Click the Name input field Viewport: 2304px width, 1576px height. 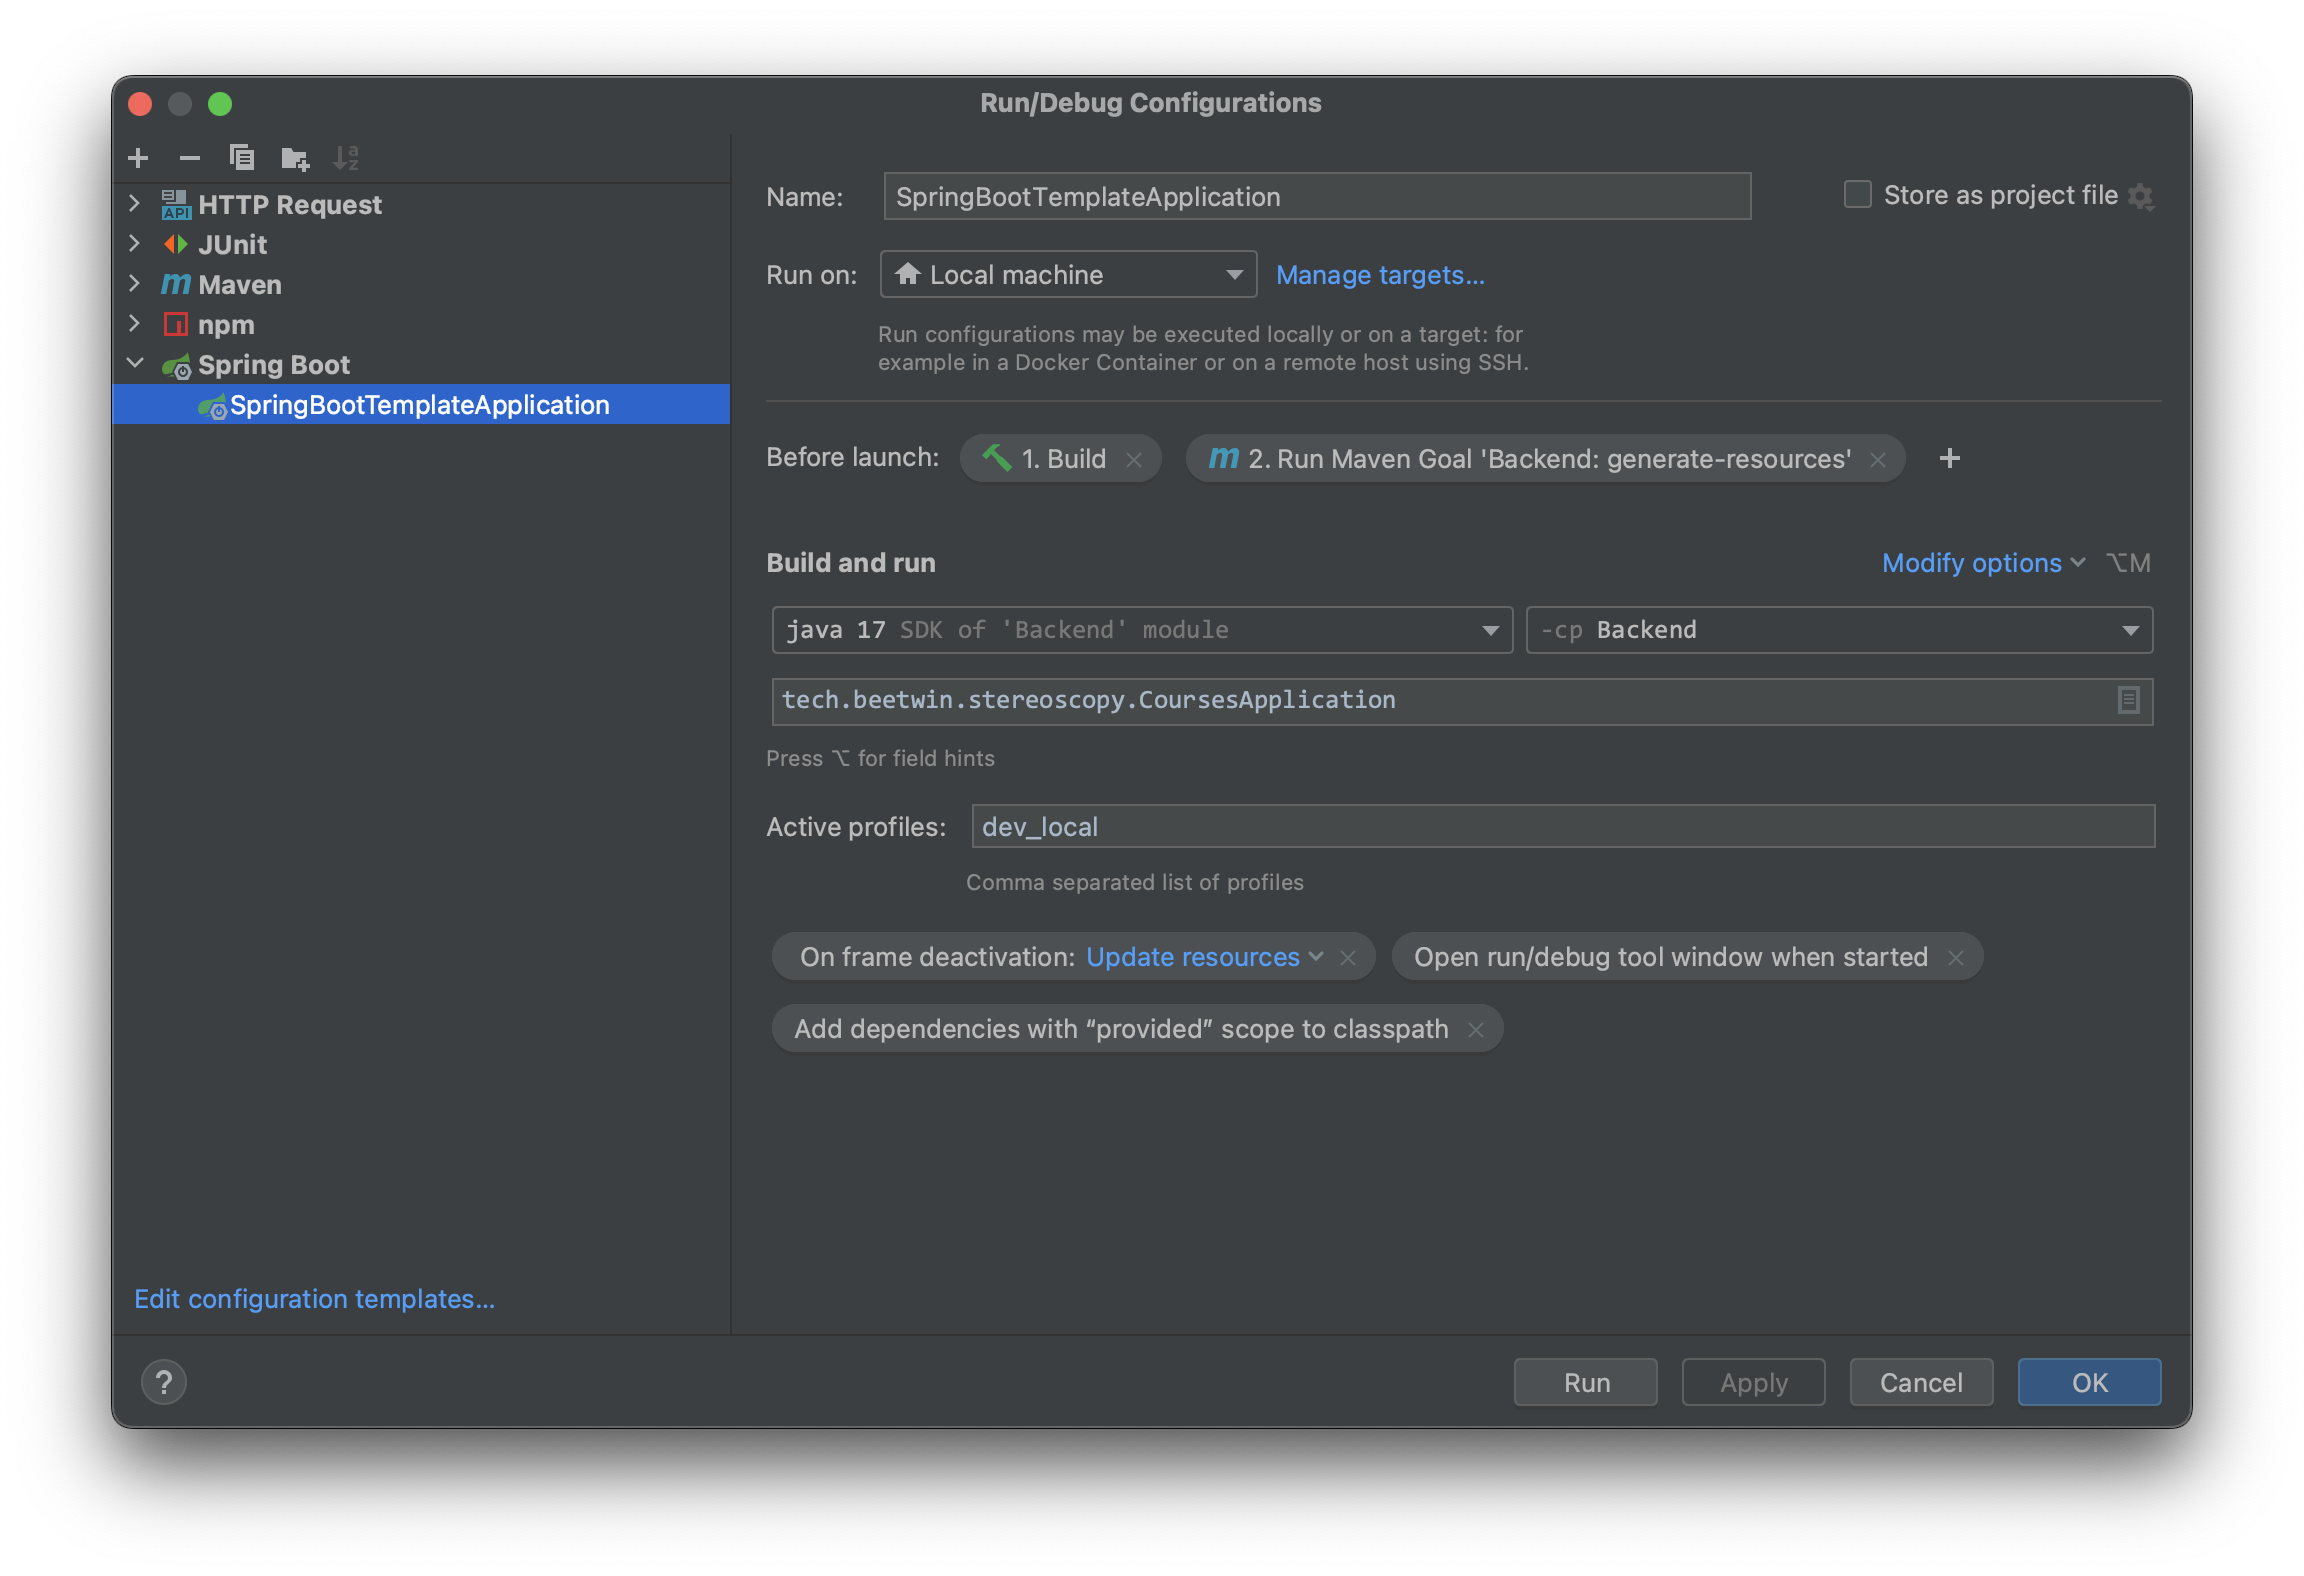[1318, 197]
